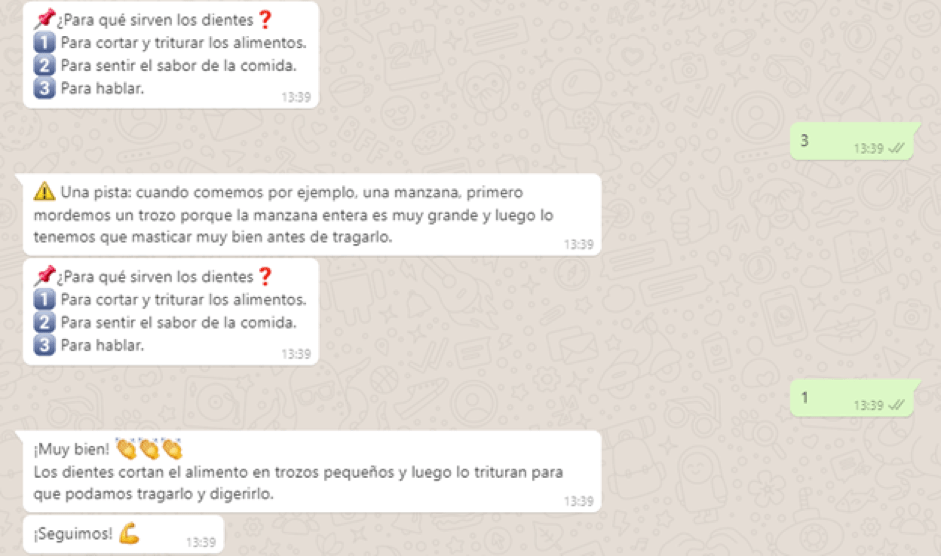Select the number 1 keycap in first quiz message
This screenshot has height=556, width=941.
pyautogui.click(x=44, y=43)
